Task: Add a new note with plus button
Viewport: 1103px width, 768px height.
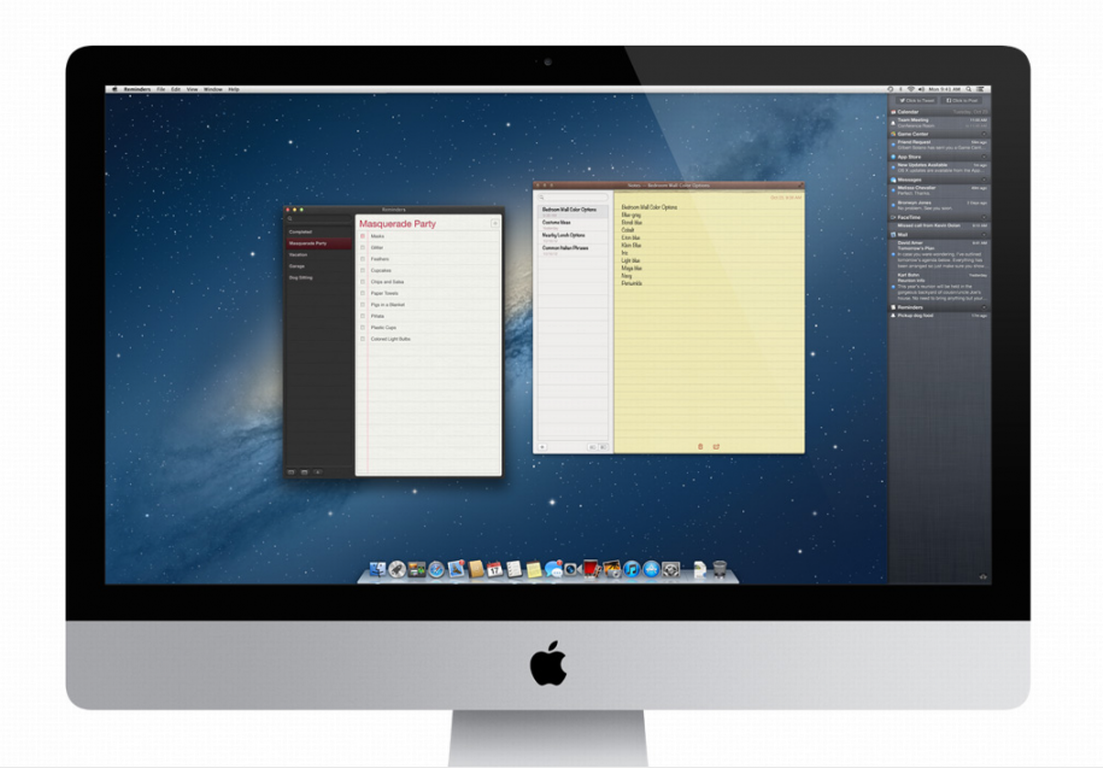Action: (x=542, y=447)
